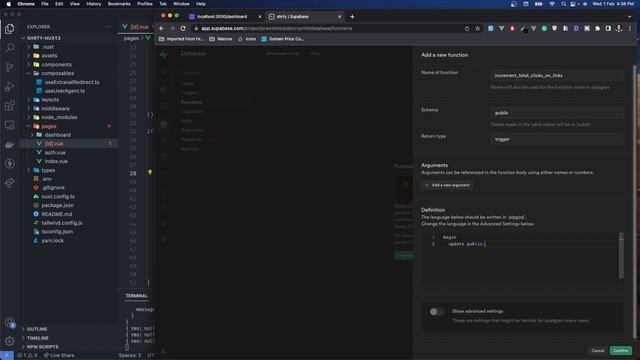This screenshot has width=640, height=360.
Task: Open the Domain Price Co... bookmark
Action: coord(282,39)
